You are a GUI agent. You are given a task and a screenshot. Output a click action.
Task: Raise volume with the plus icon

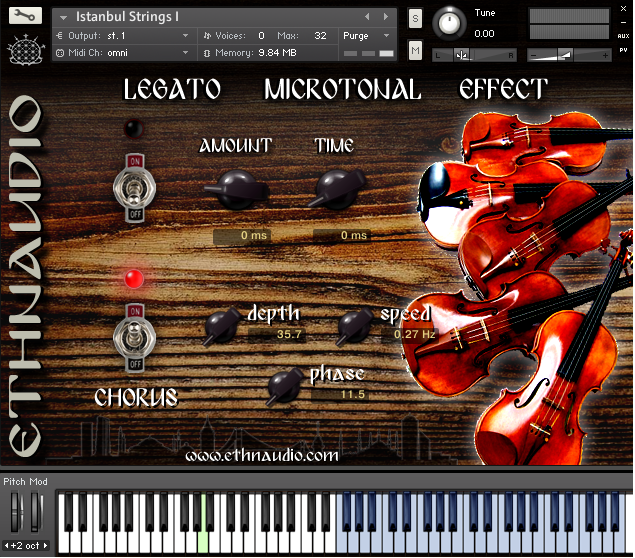point(605,55)
